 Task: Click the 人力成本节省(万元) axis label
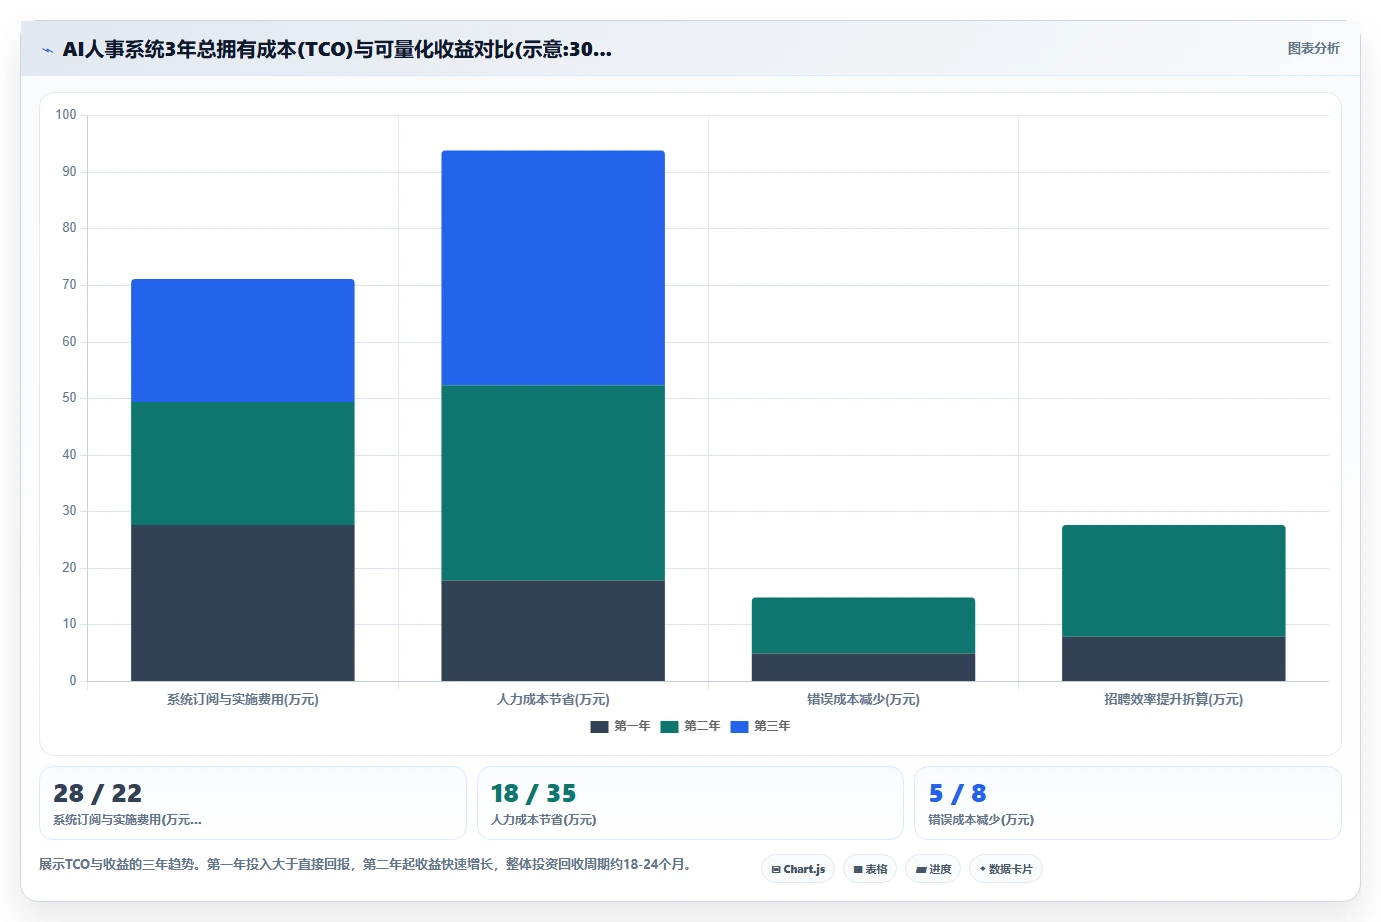pyautogui.click(x=553, y=699)
